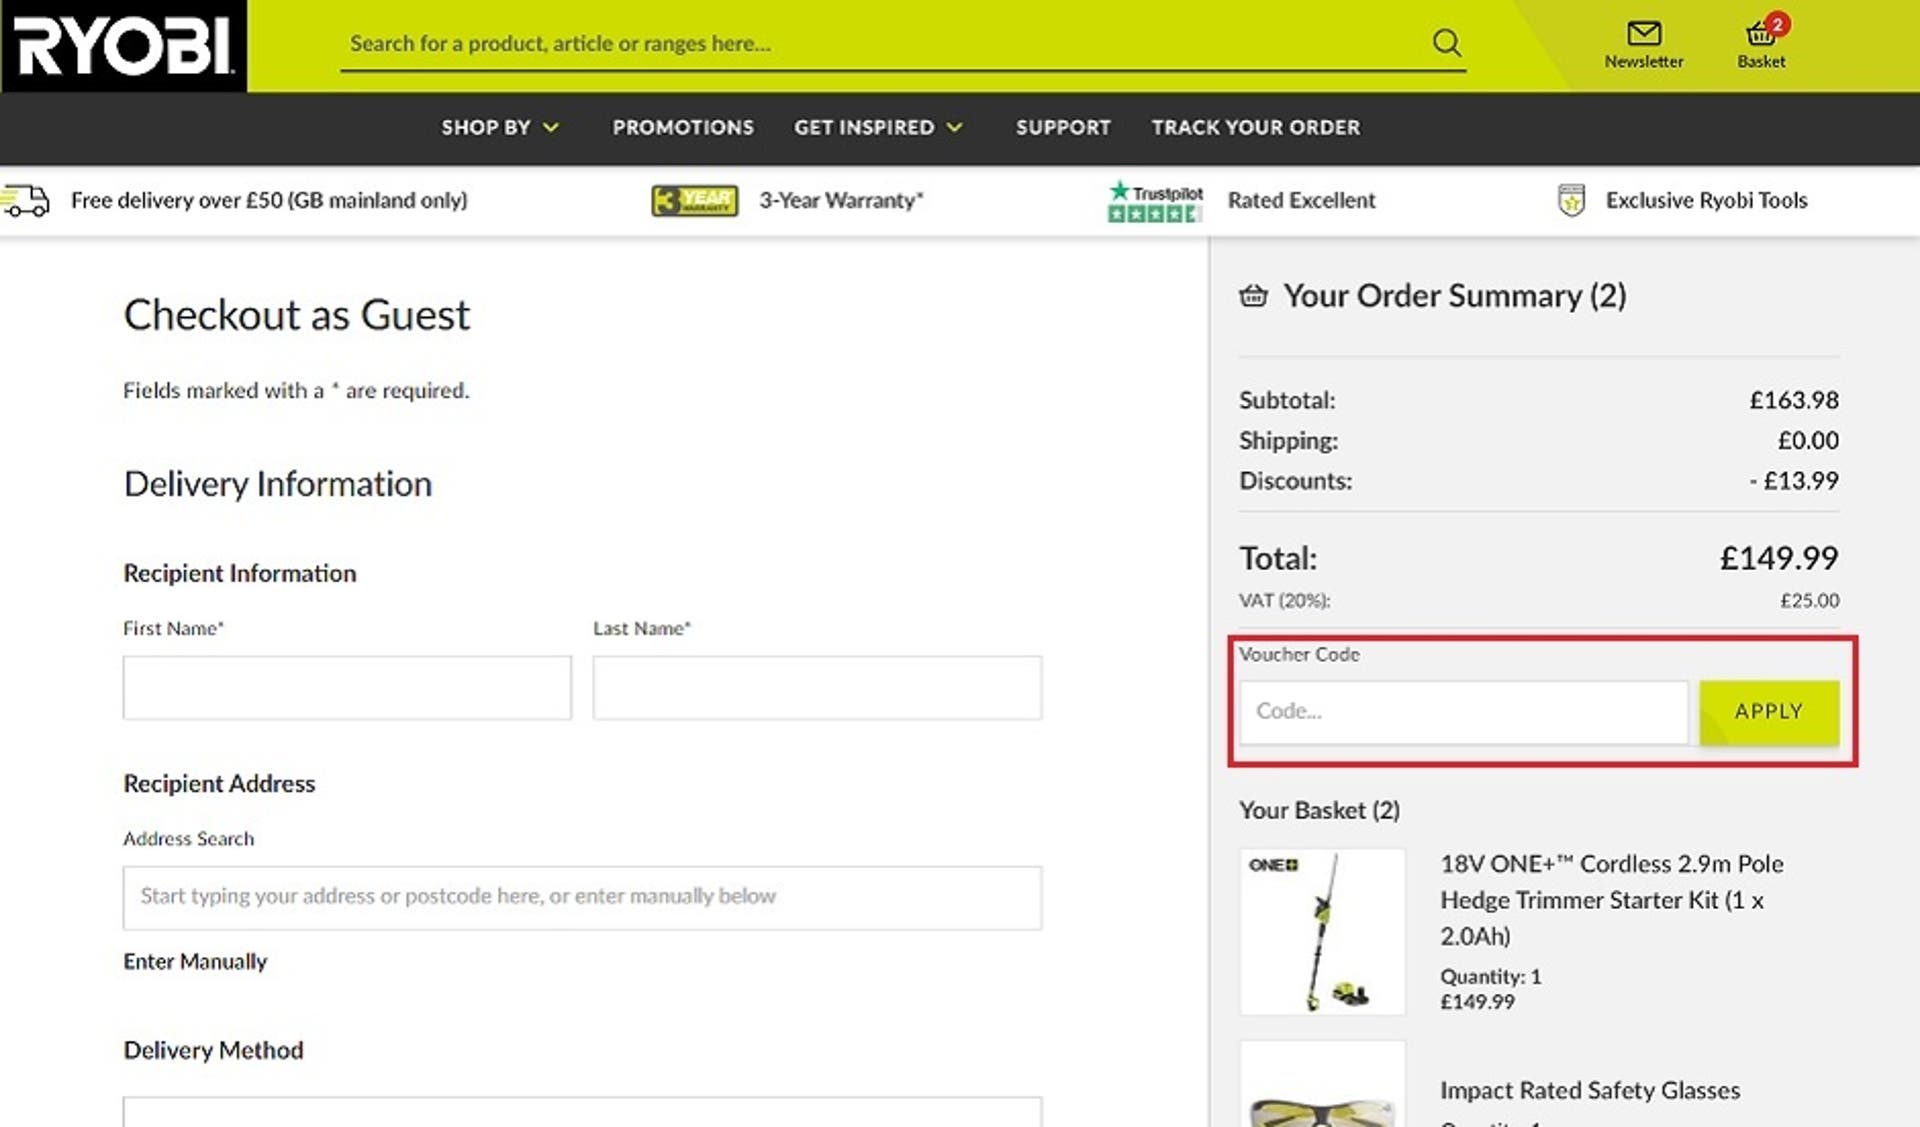
Task: Click the Enter Manually address link
Action: pyautogui.click(x=195, y=959)
